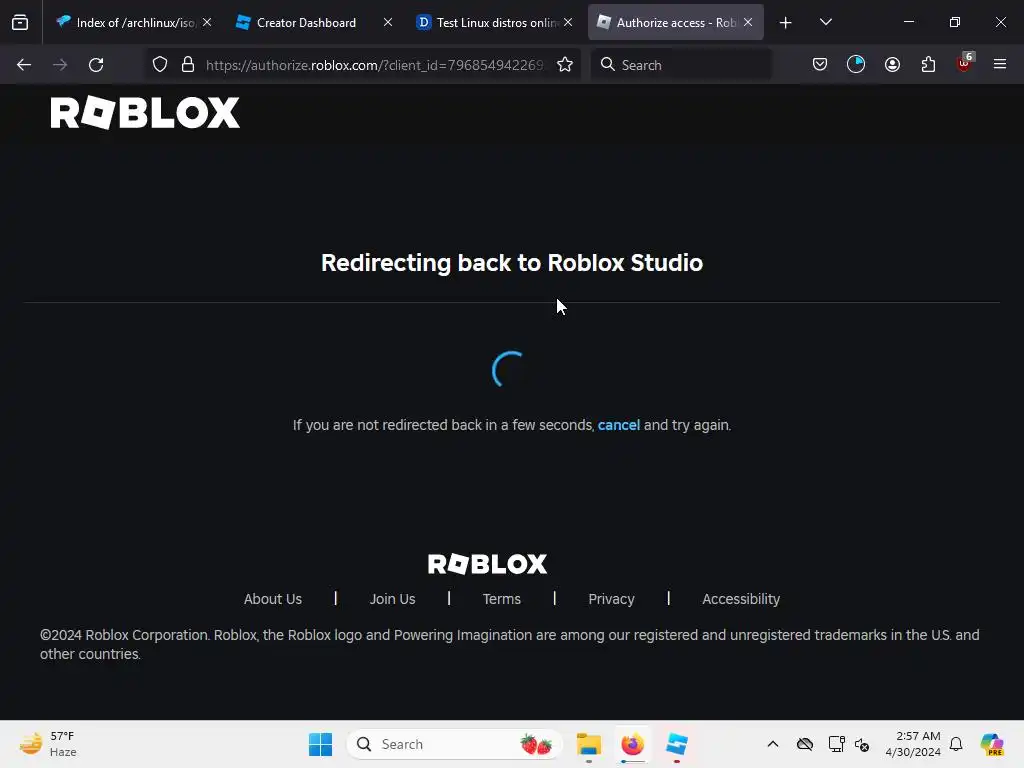Viewport: 1024px width, 768px height.
Task: Open Firefox View tab list icon
Action: (x=20, y=22)
